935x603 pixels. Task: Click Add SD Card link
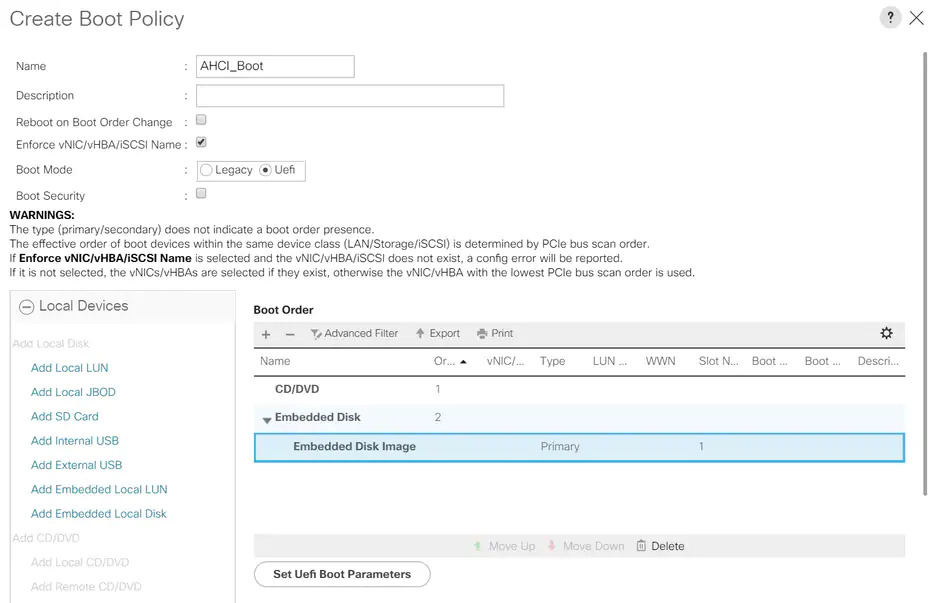[64, 416]
